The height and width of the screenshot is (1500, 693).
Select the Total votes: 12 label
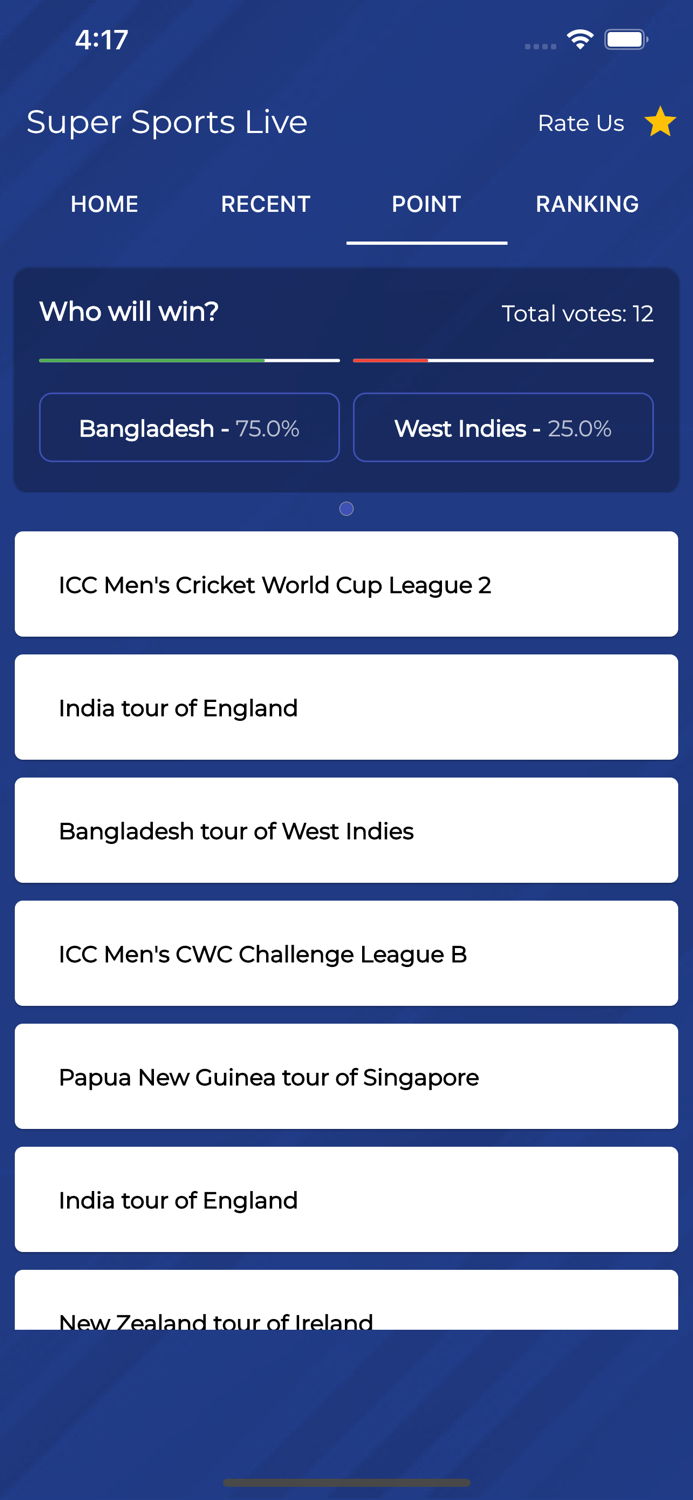tap(578, 313)
